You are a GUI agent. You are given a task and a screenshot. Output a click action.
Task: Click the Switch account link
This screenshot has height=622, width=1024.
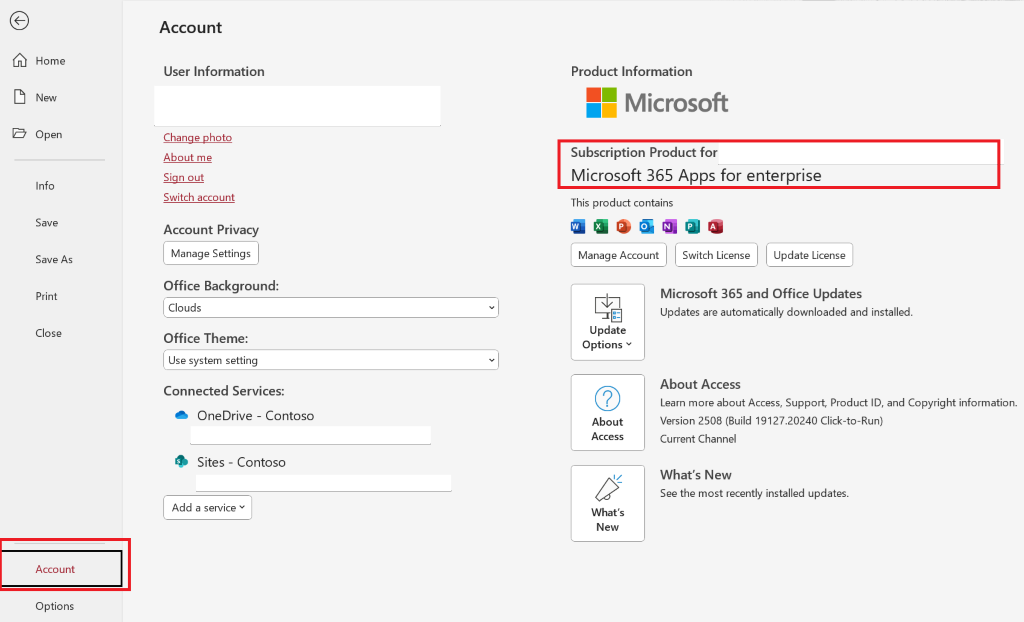[x=199, y=197]
